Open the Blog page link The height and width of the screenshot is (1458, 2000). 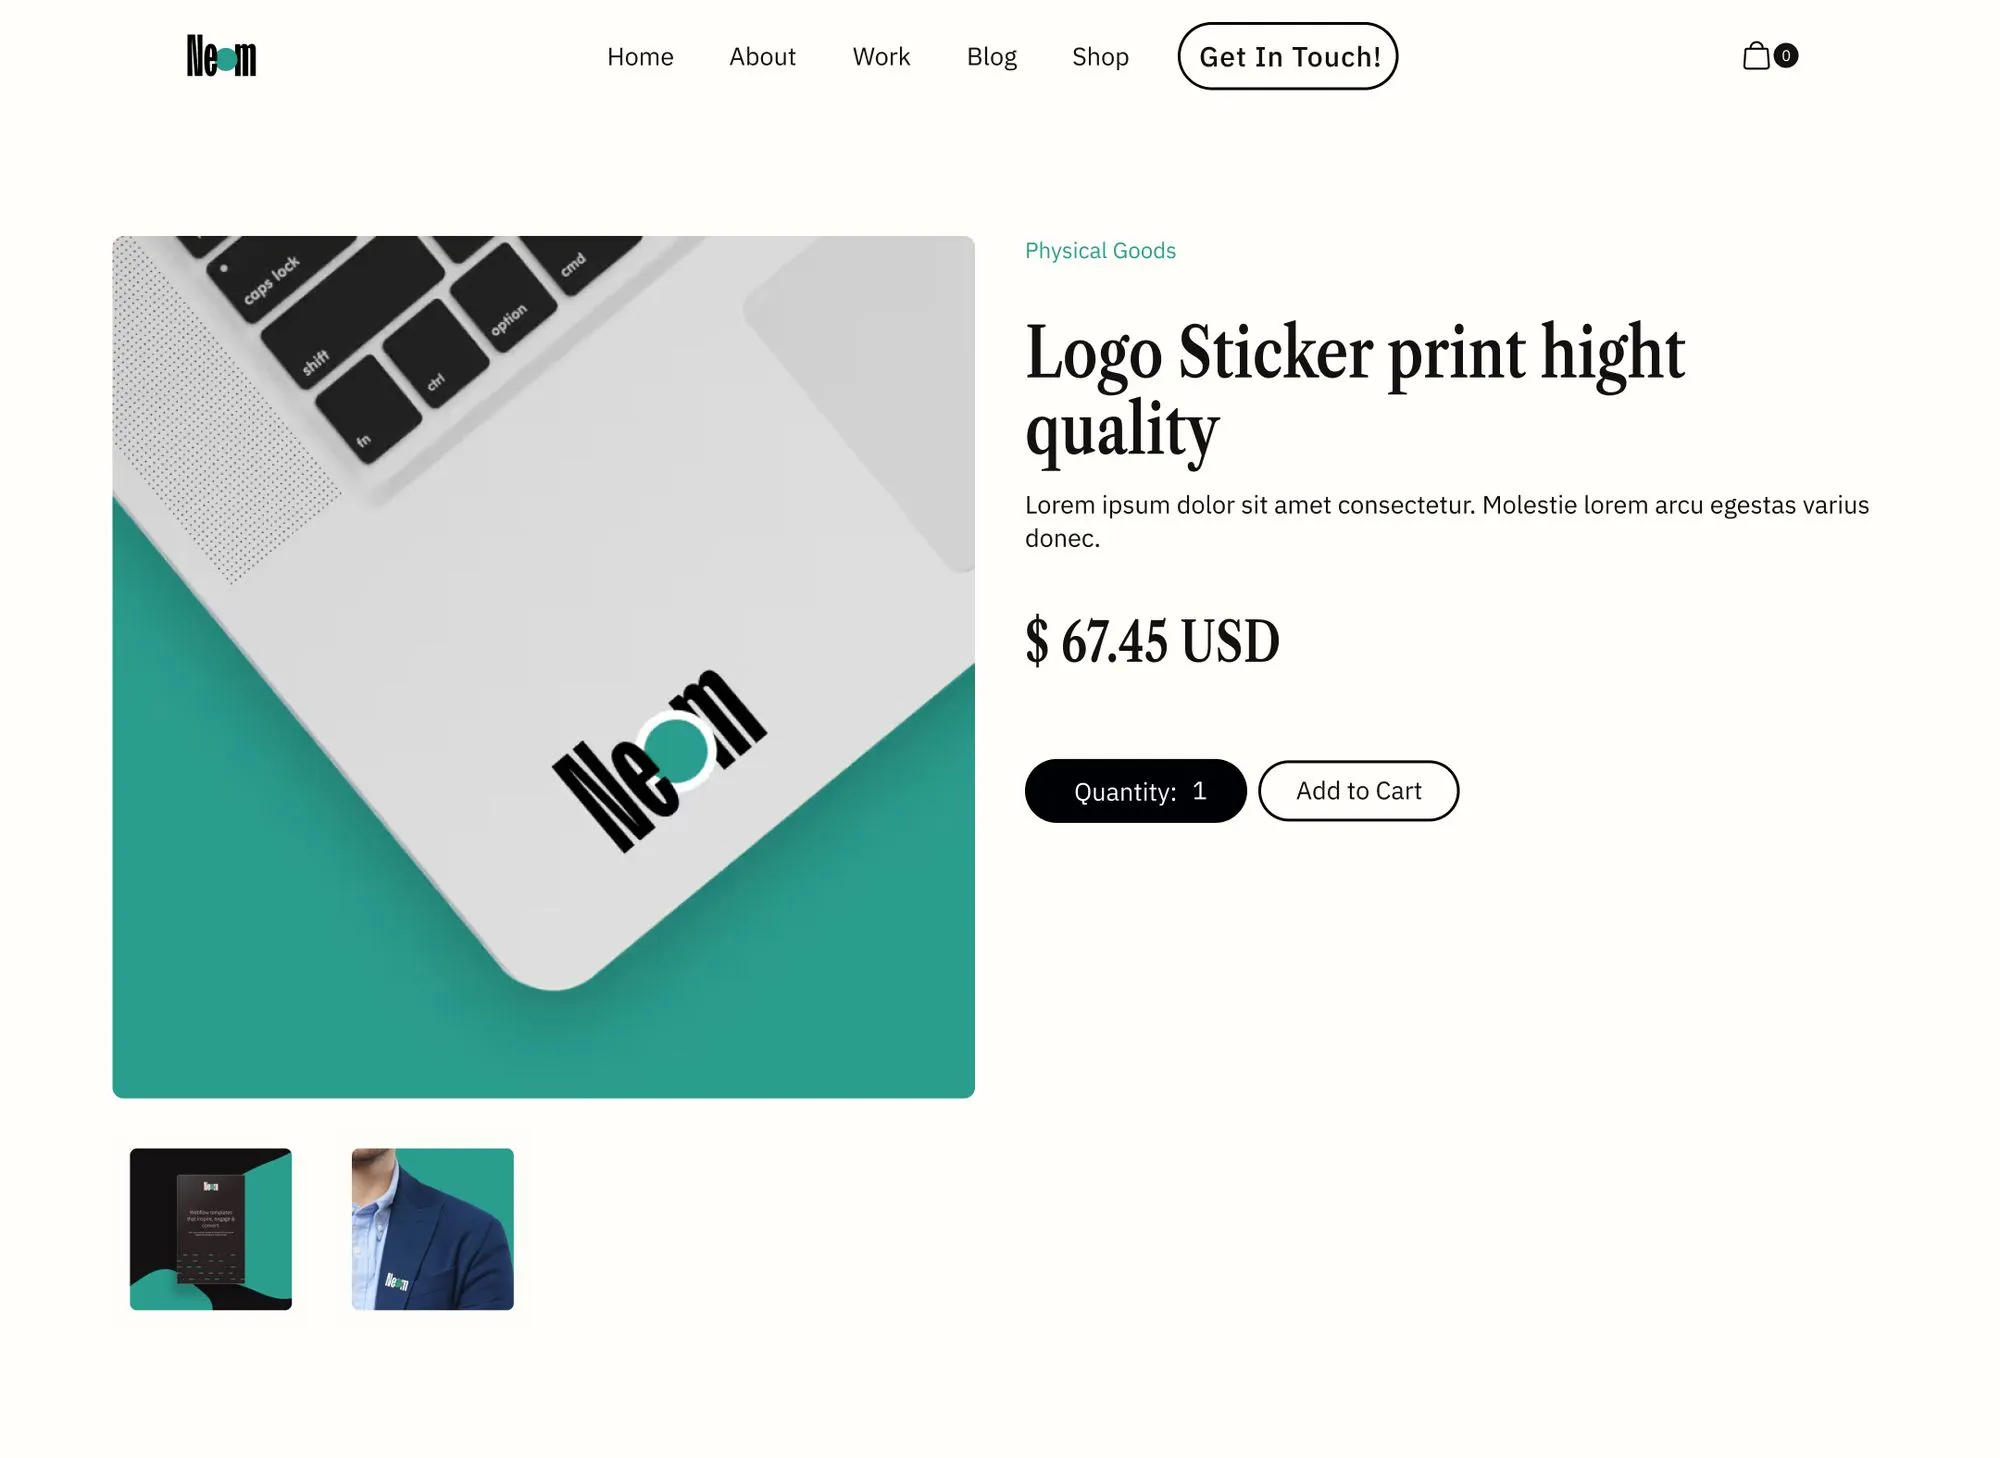991,57
